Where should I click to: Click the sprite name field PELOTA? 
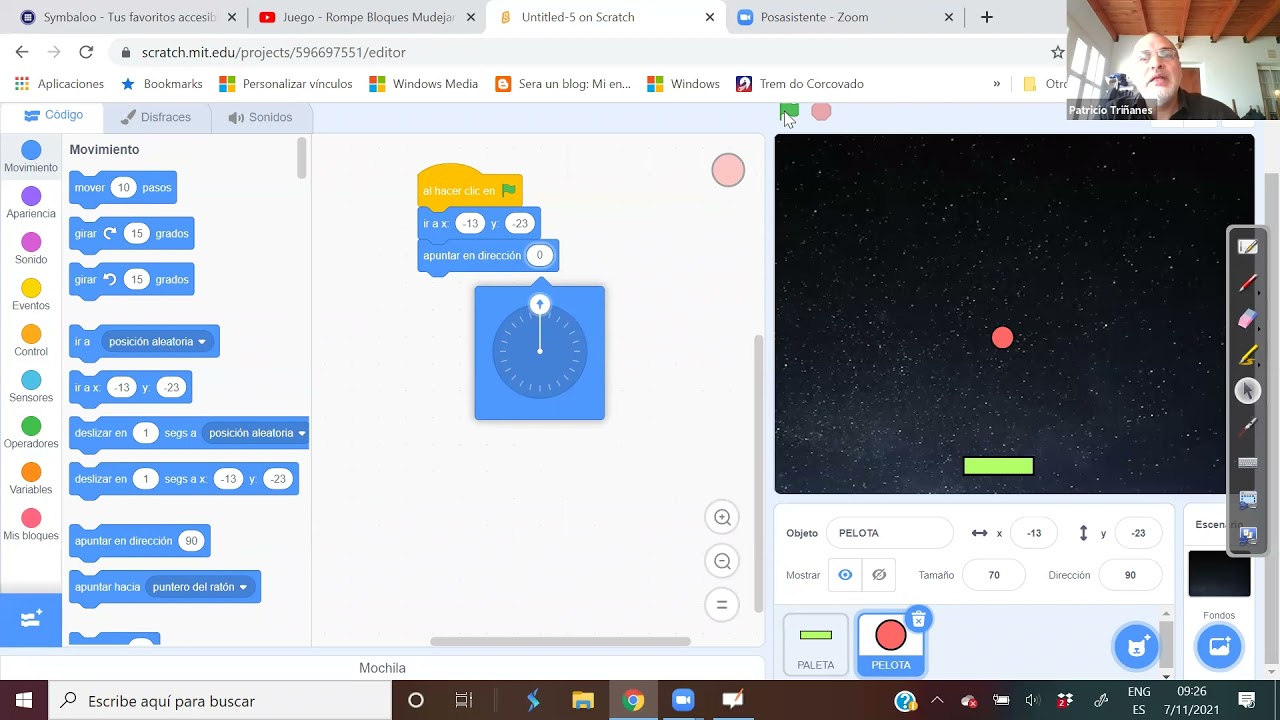click(x=890, y=533)
